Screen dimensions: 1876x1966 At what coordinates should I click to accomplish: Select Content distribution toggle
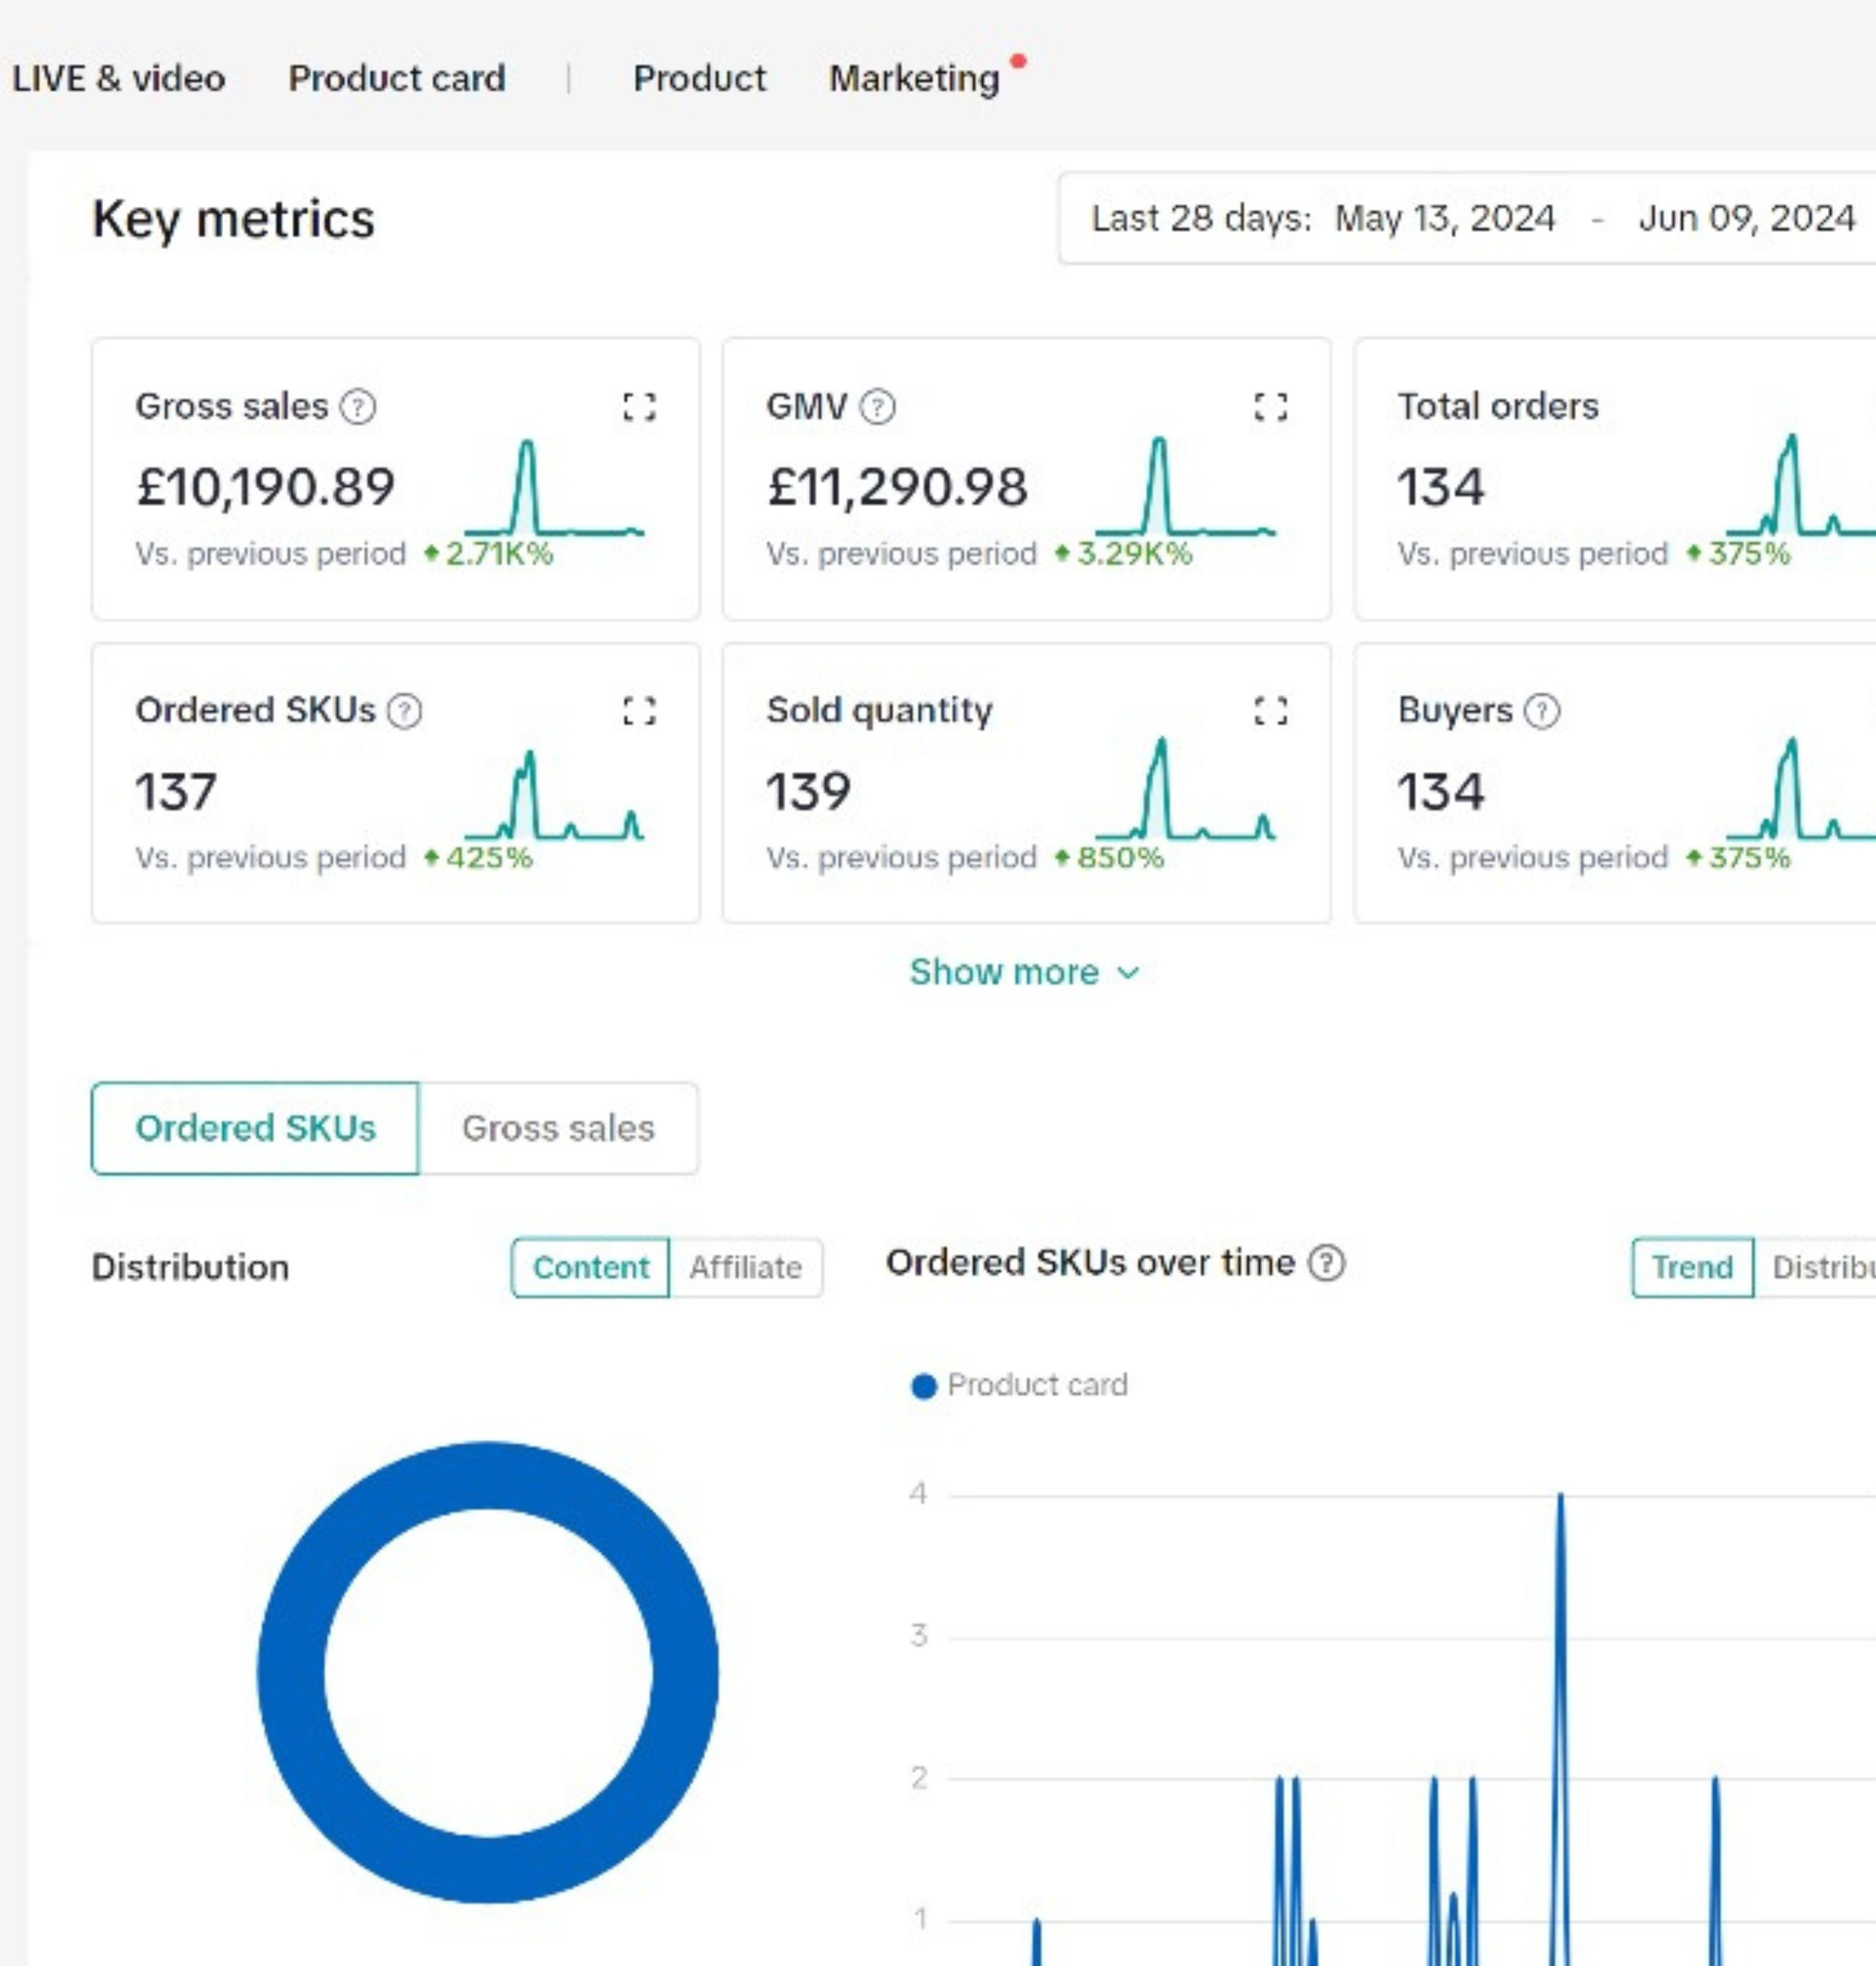[x=590, y=1267]
